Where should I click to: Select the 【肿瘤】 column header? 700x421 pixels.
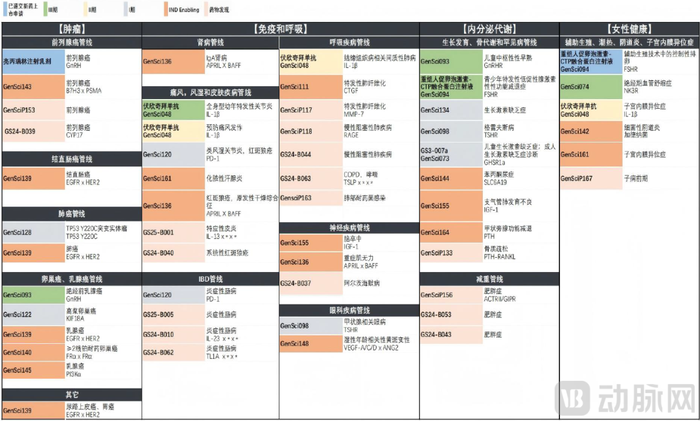[x=72, y=29]
